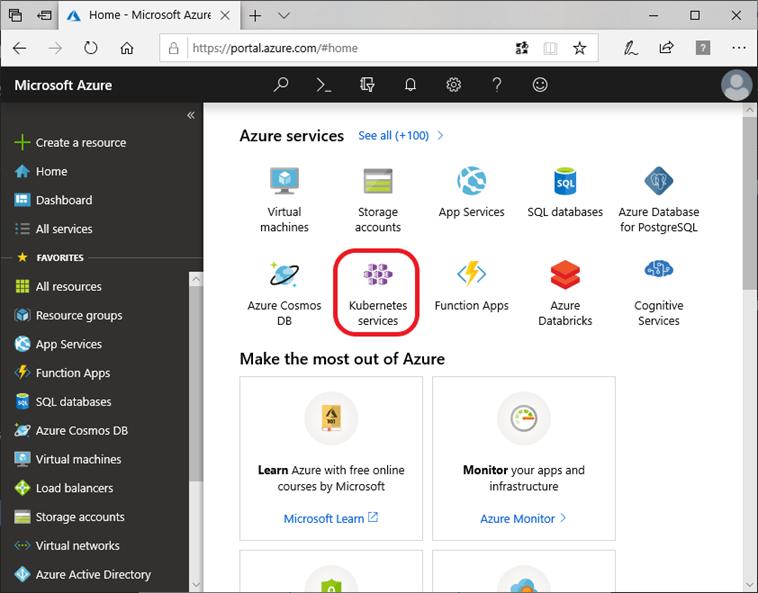Image resolution: width=758 pixels, height=593 pixels.
Task: Go to Dashboard in sidebar
Action: tap(63, 200)
